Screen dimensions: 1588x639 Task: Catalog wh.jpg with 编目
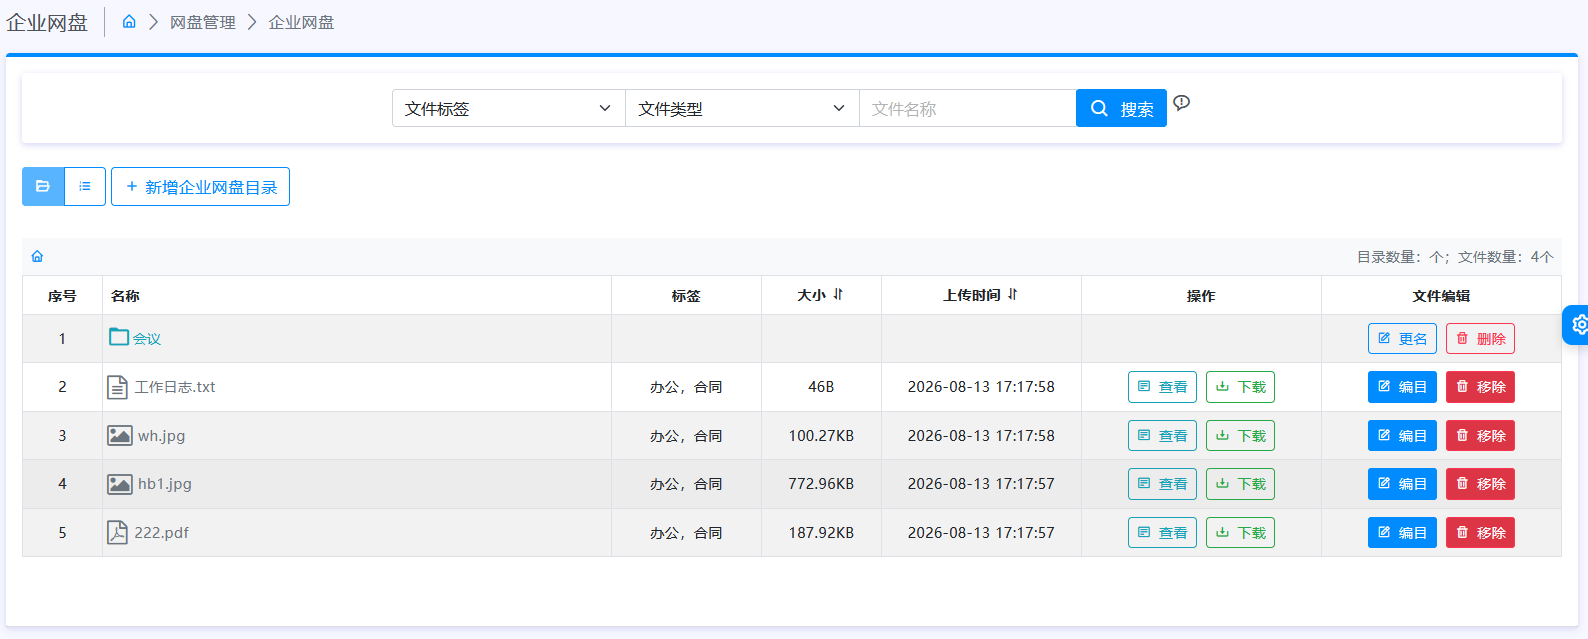(x=1402, y=436)
